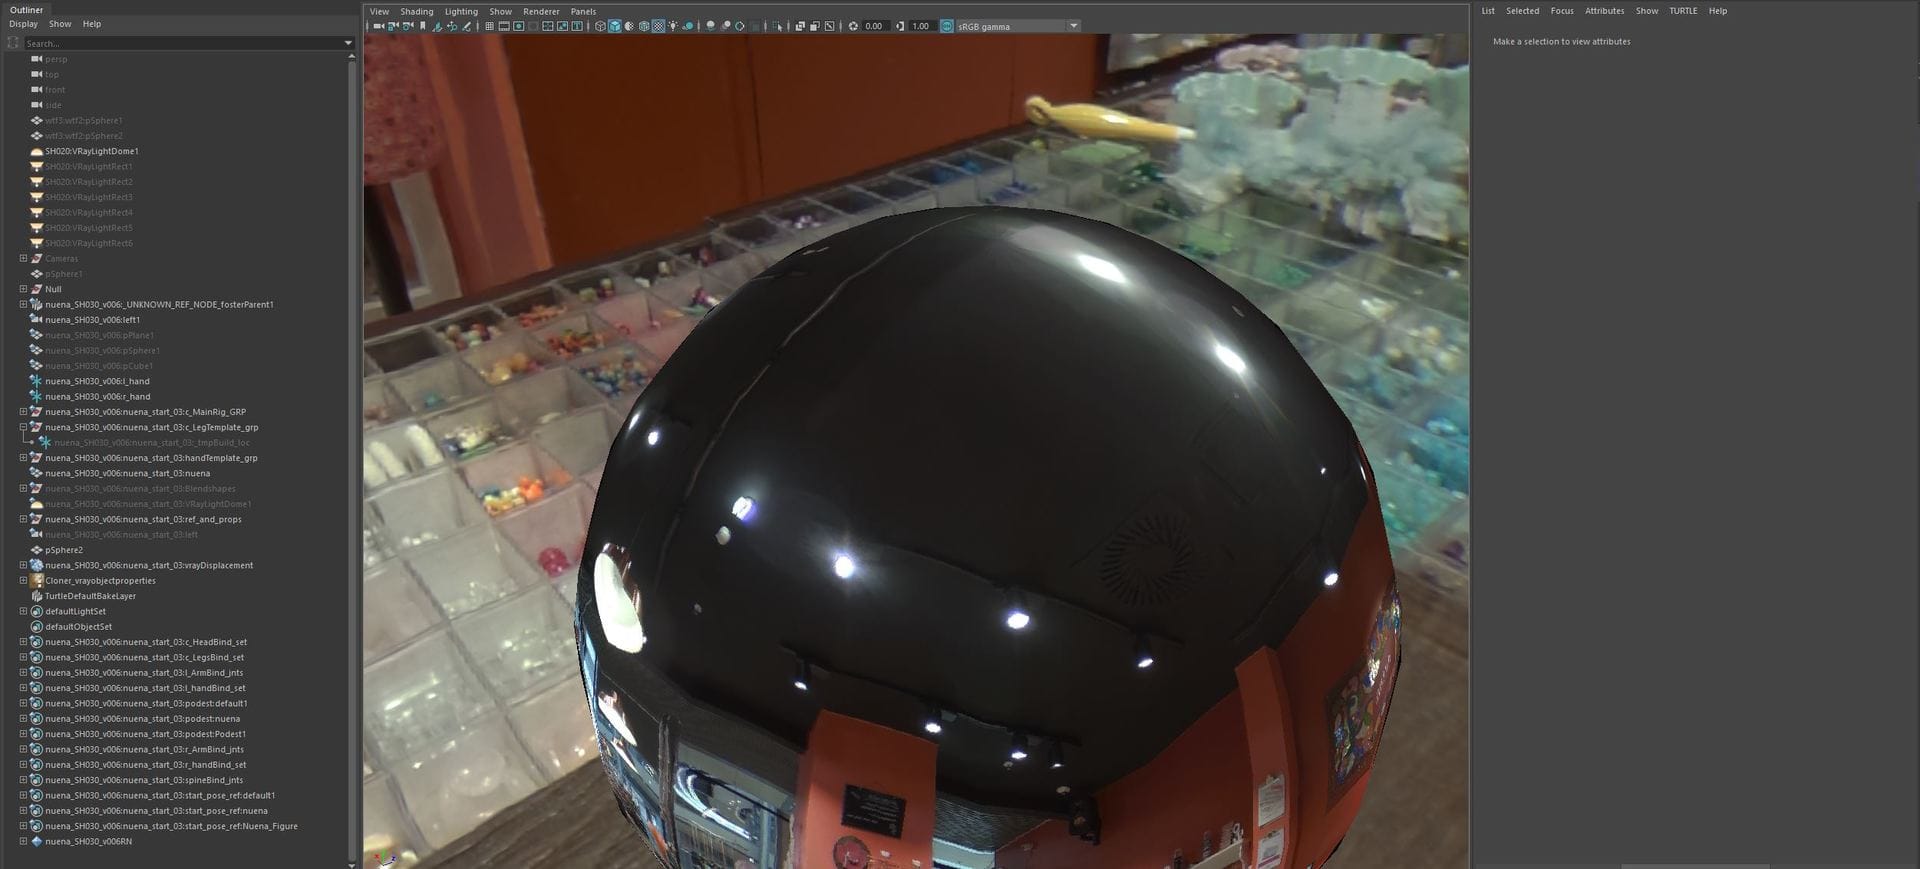This screenshot has height=869, width=1920.
Task: Click the exposure reset icon
Action: [x=853, y=26]
